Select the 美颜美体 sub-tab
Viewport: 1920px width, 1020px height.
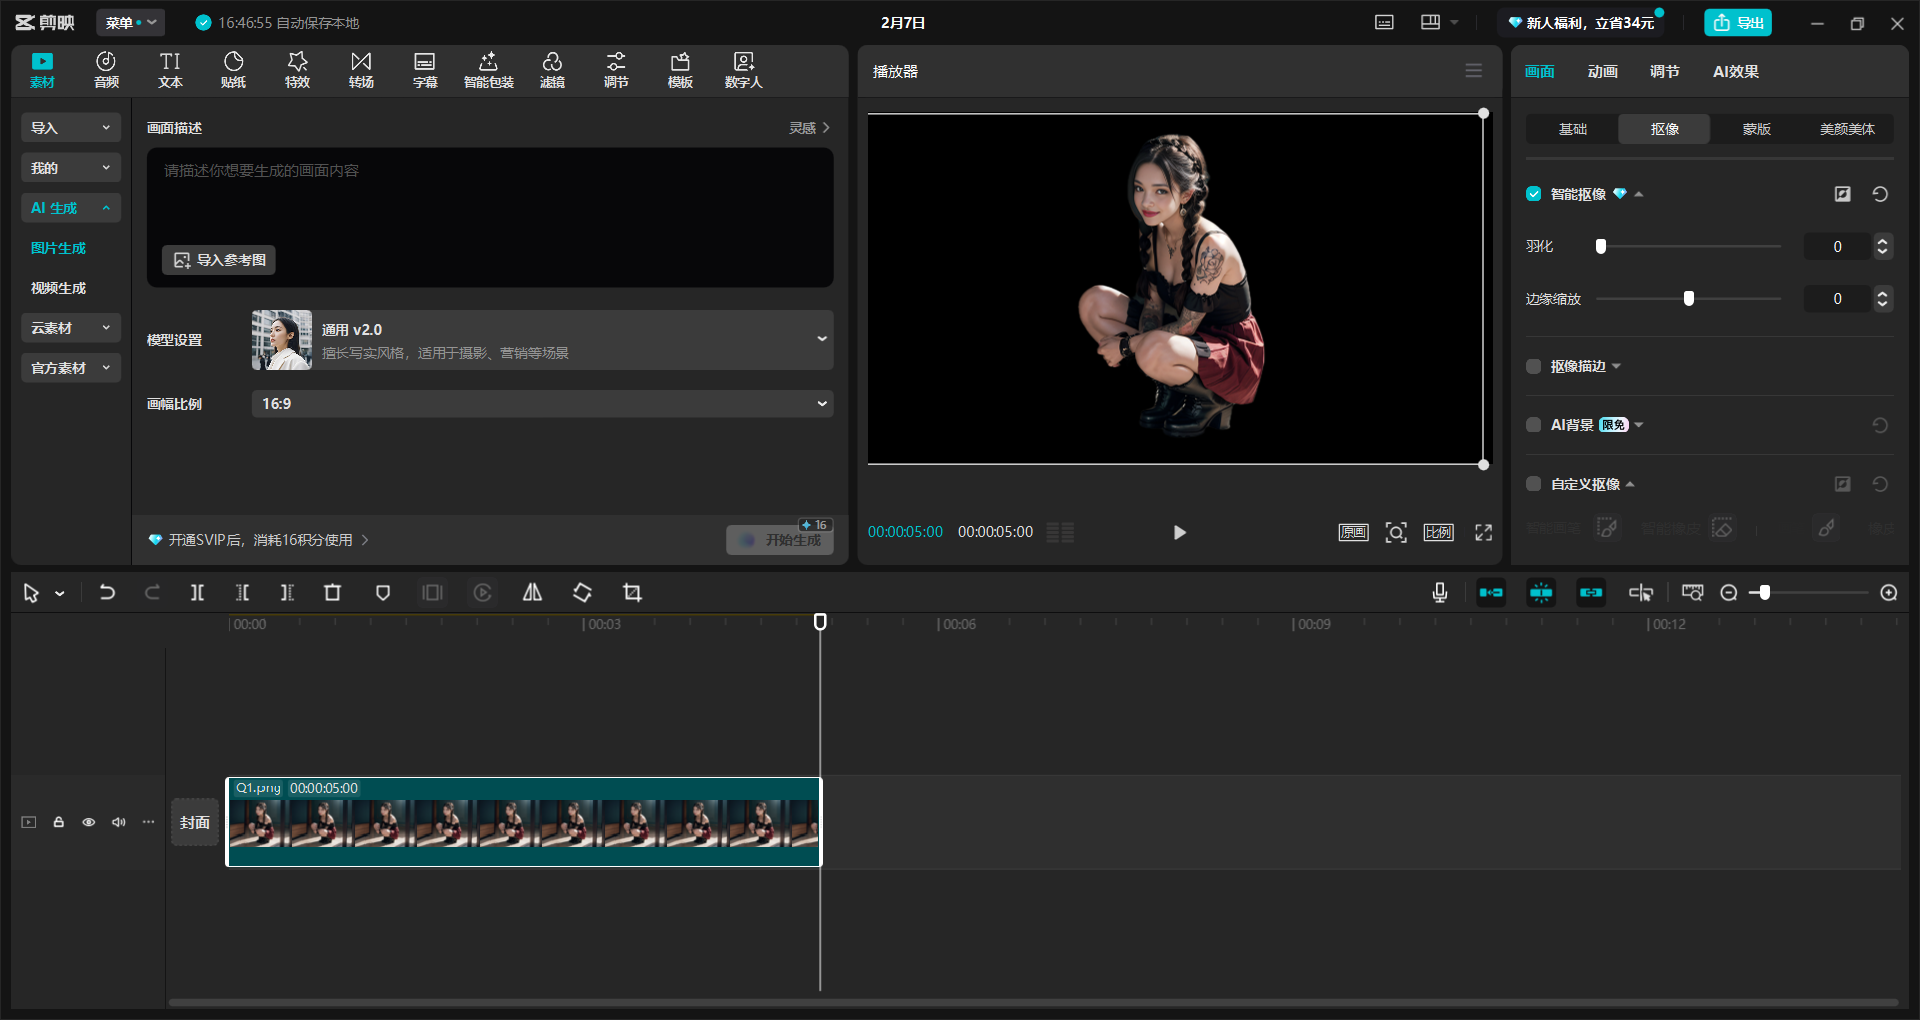click(1848, 129)
